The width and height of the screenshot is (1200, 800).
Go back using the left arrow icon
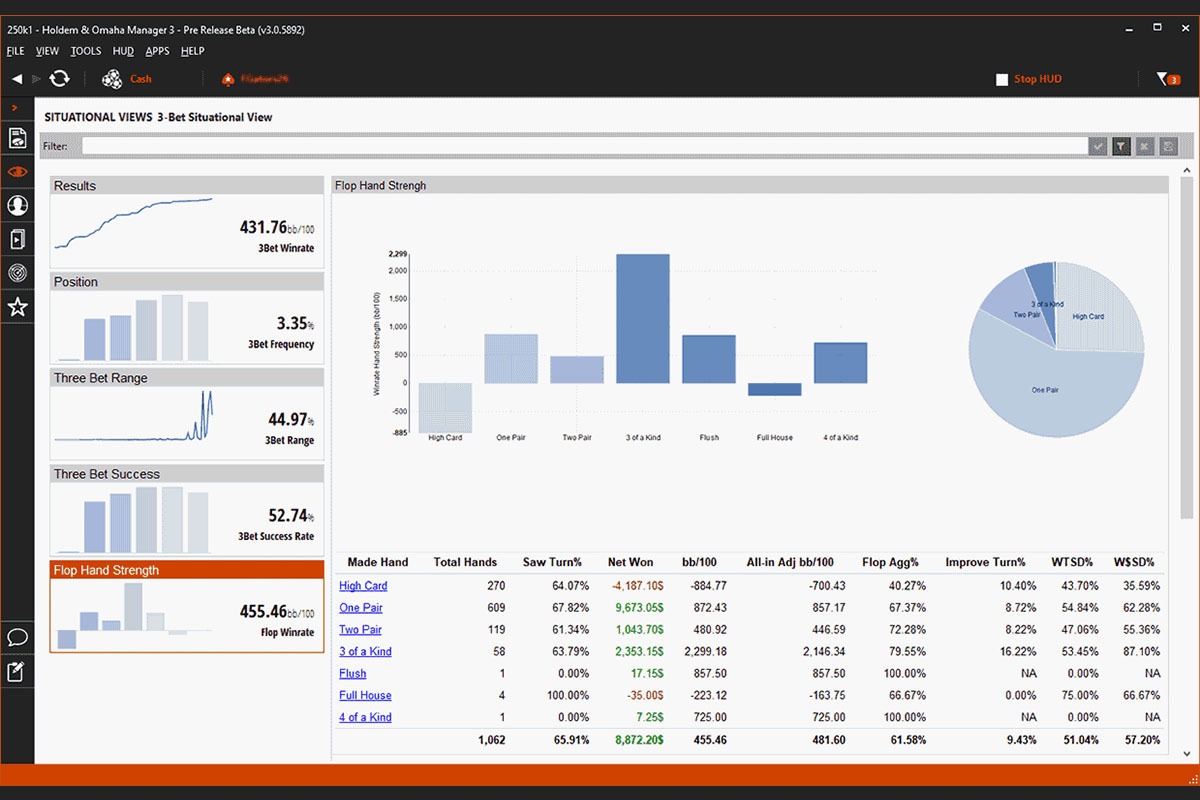tap(17, 79)
